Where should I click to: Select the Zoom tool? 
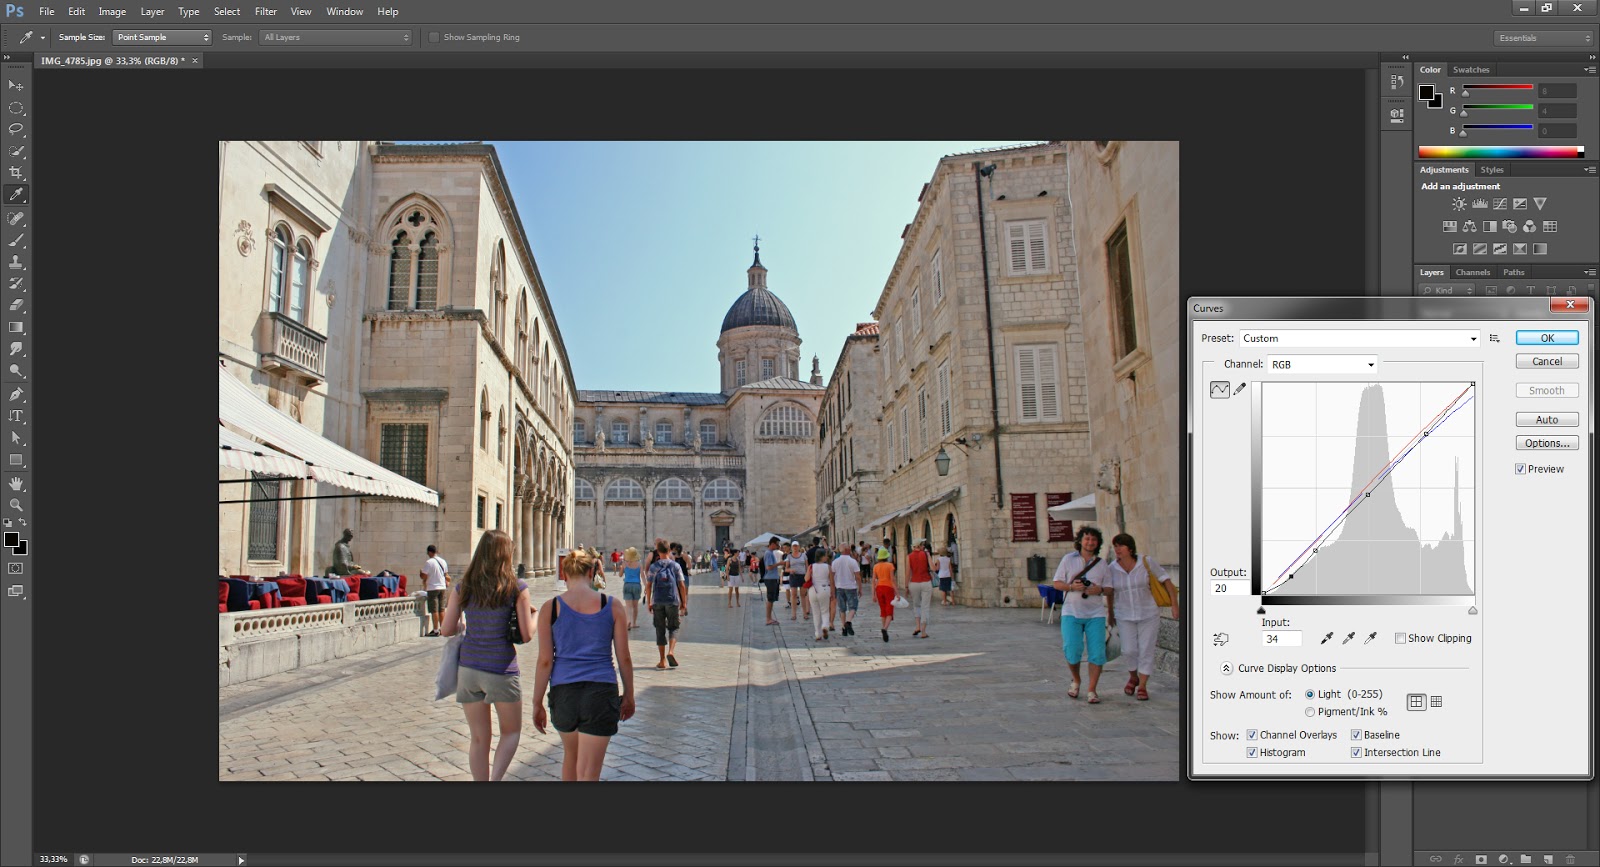click(x=16, y=505)
